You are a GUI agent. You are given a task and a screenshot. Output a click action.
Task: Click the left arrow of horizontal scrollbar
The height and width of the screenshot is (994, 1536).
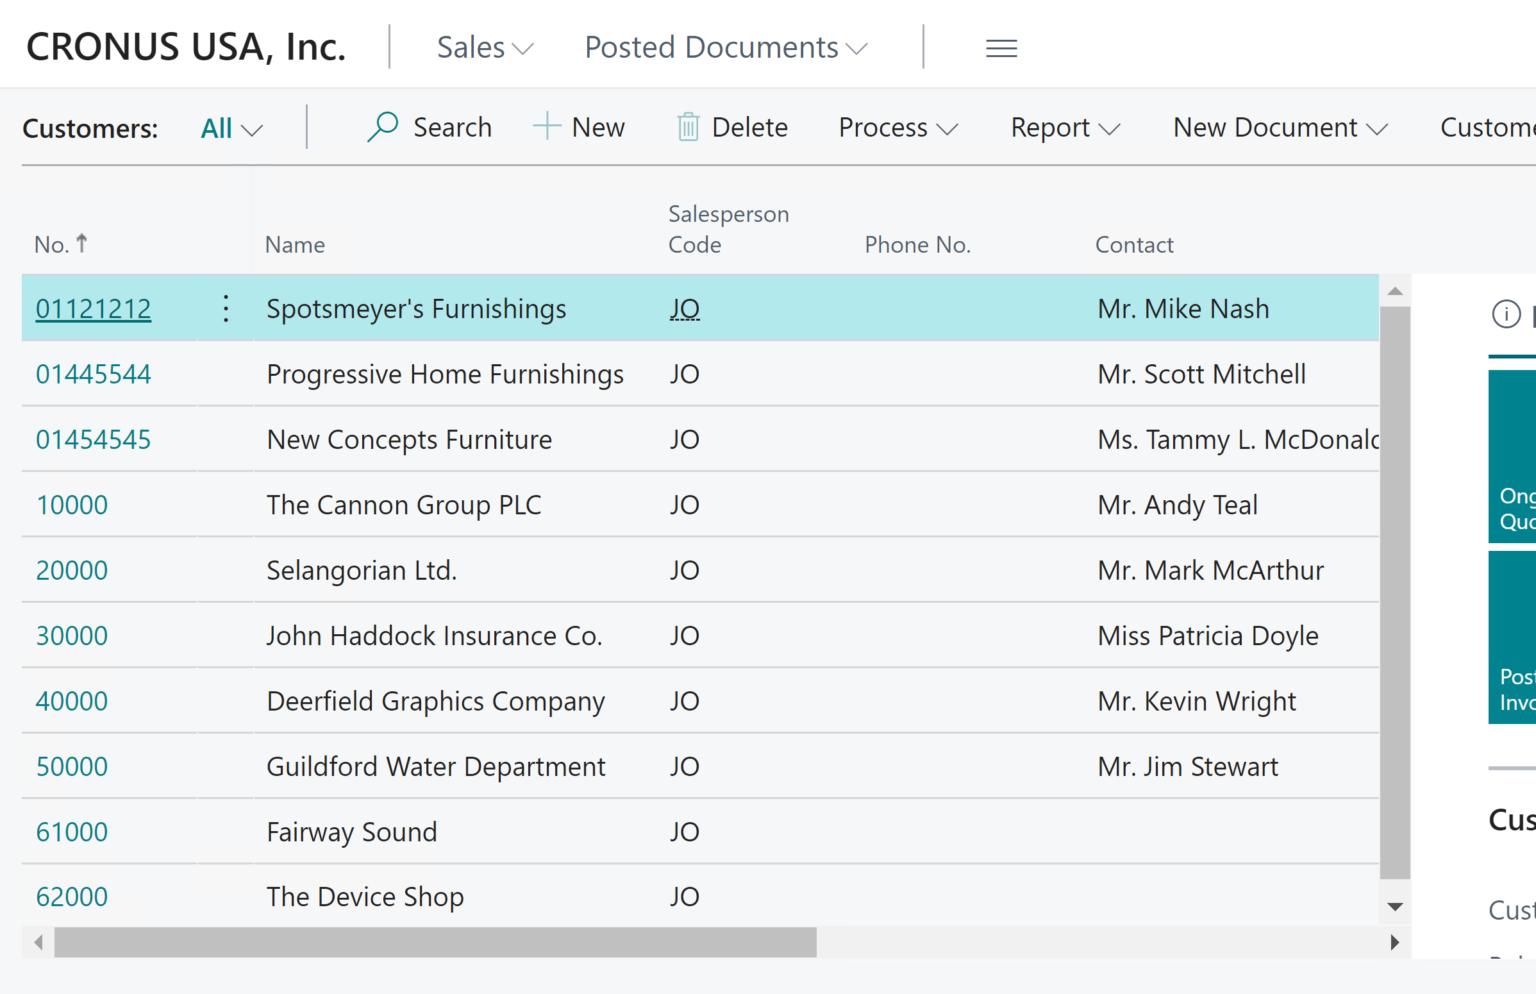(36, 942)
